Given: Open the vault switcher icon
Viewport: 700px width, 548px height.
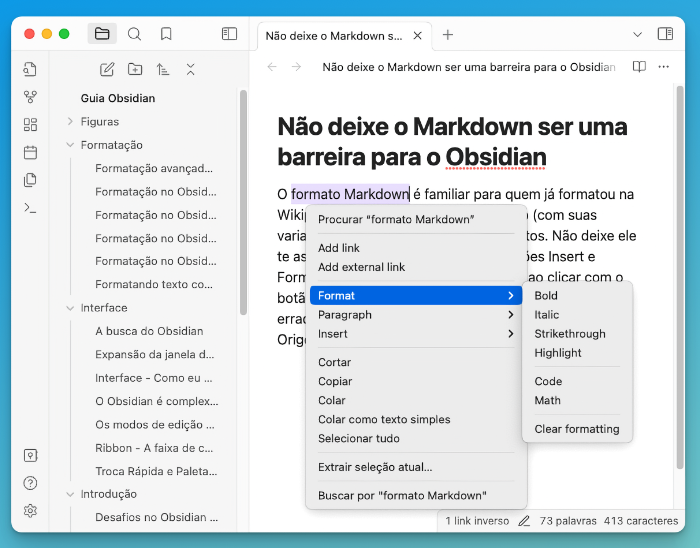Looking at the screenshot, I should pos(30,455).
